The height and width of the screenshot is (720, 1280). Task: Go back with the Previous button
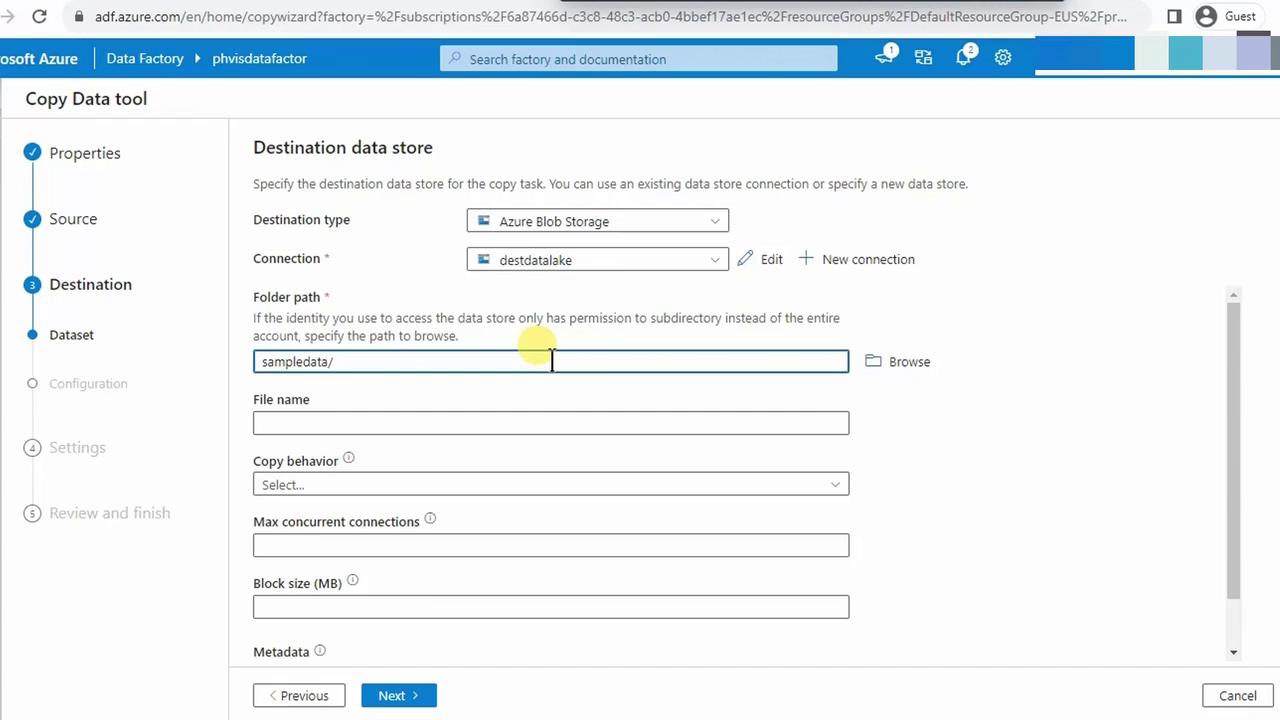pos(299,696)
